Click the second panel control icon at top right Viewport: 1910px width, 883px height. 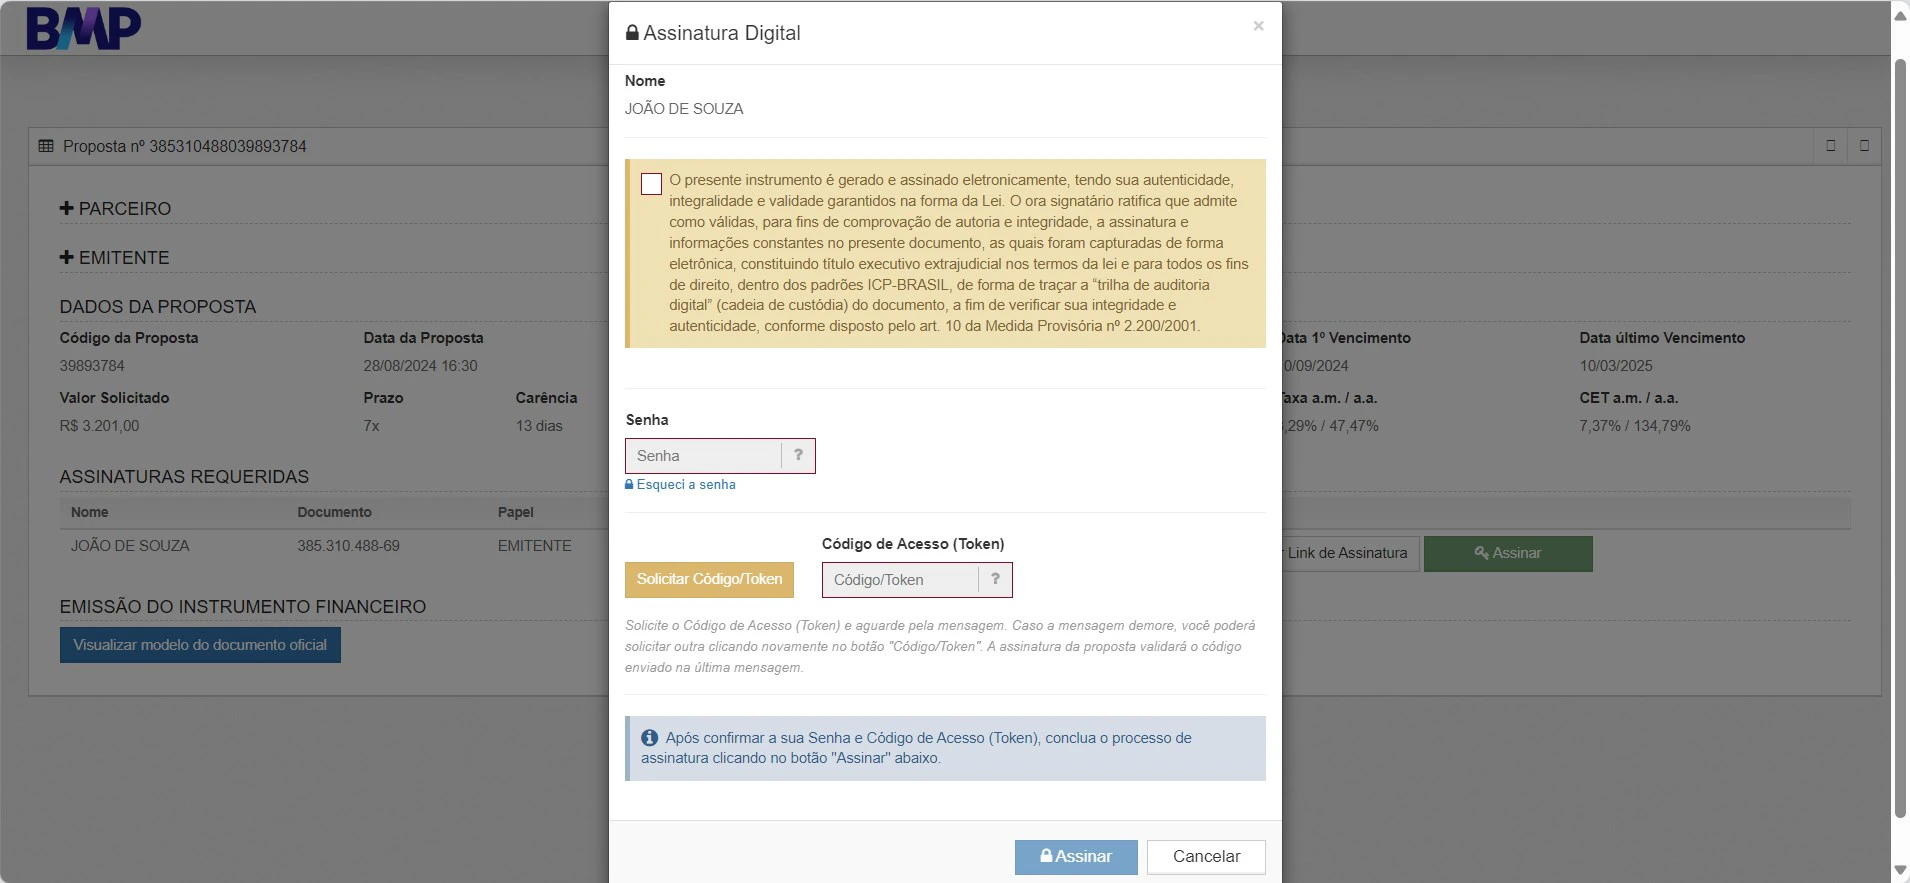click(x=1864, y=146)
